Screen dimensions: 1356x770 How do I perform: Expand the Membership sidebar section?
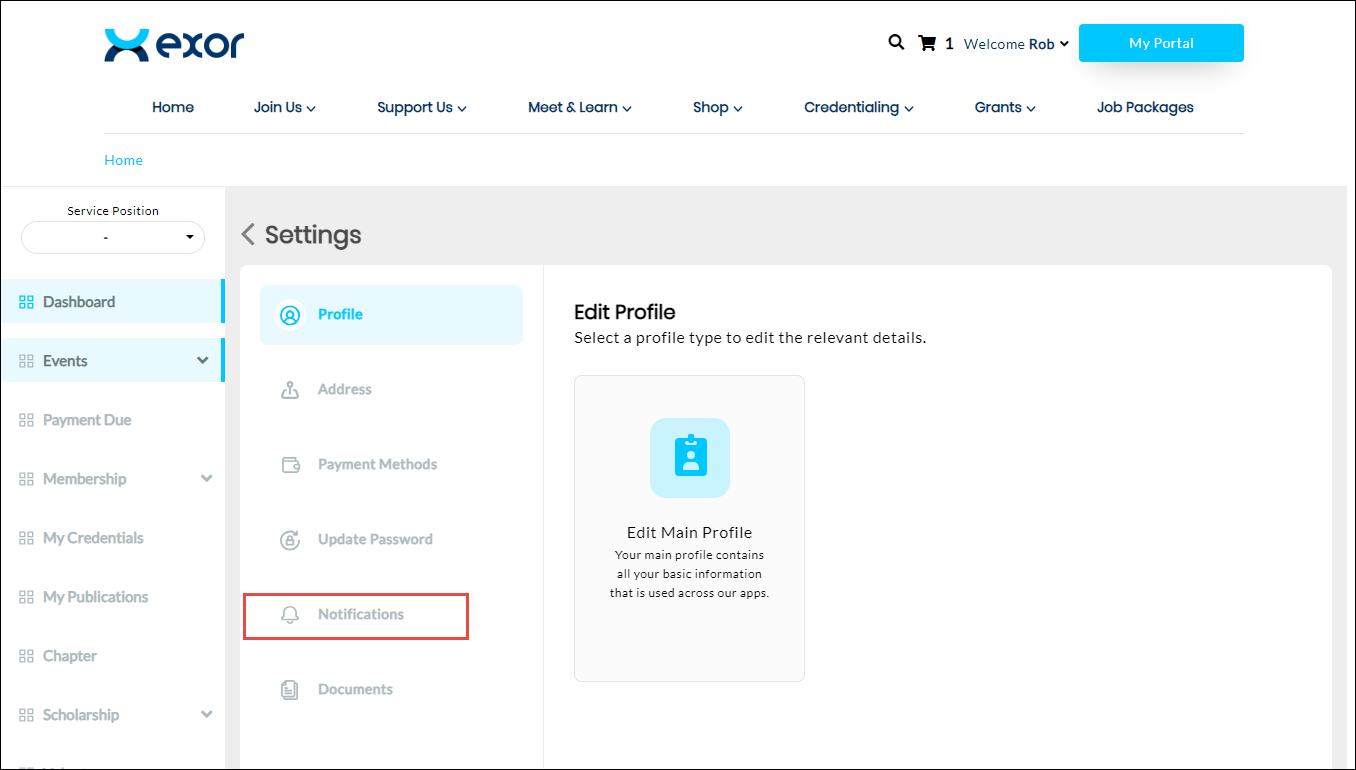(x=206, y=479)
